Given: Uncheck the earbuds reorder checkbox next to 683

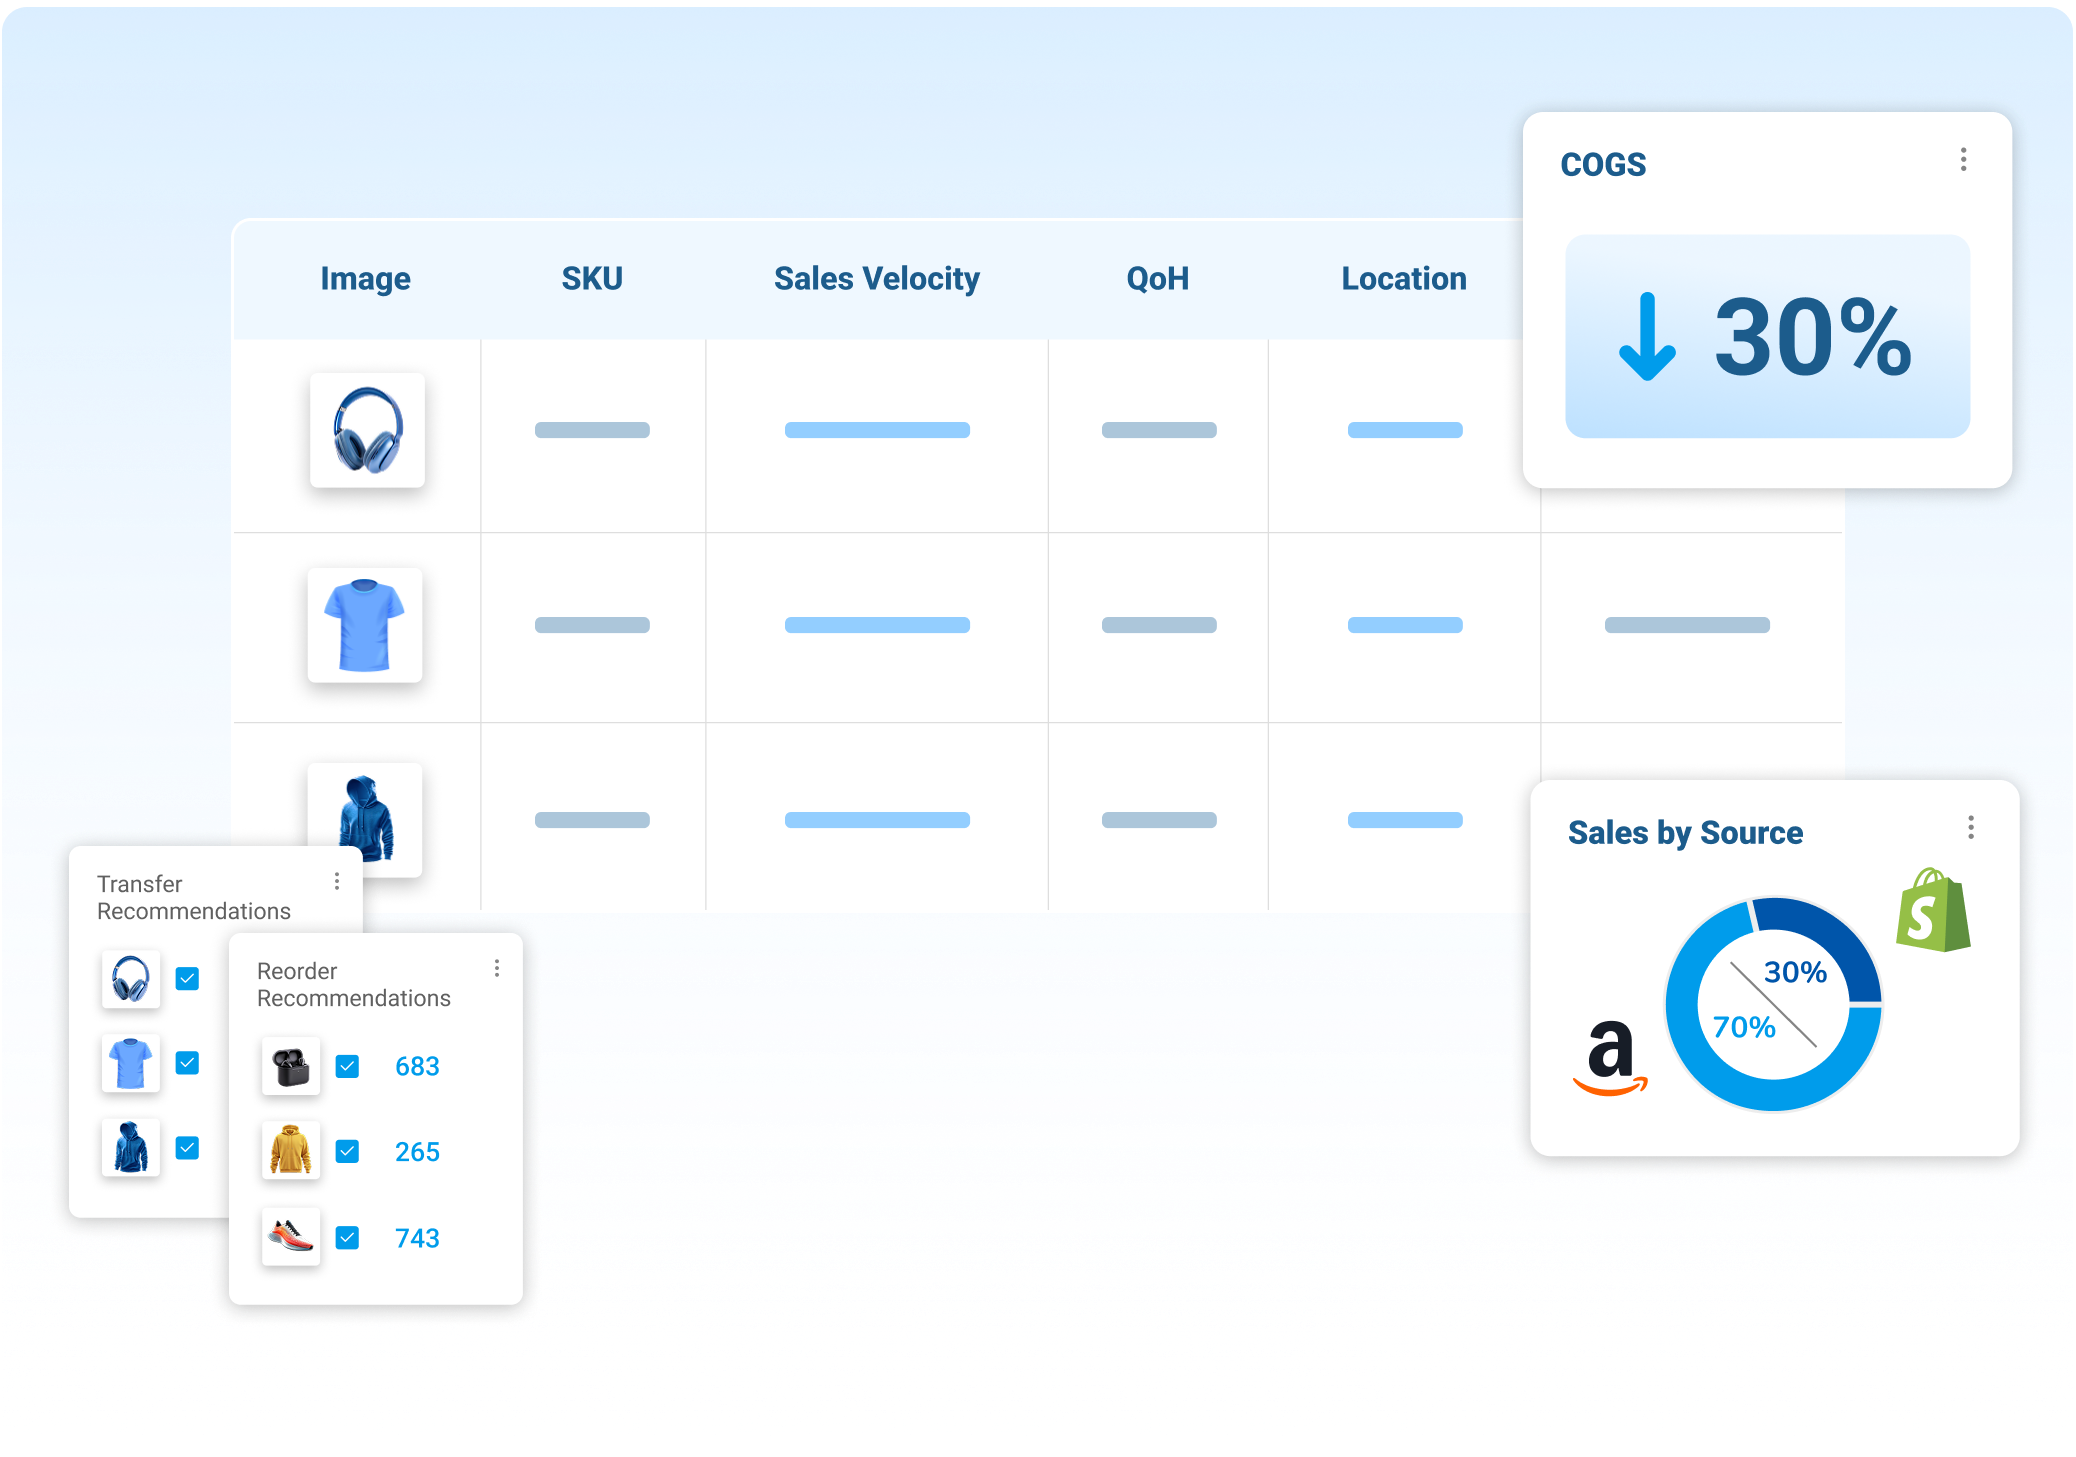Looking at the screenshot, I should tap(347, 1066).
